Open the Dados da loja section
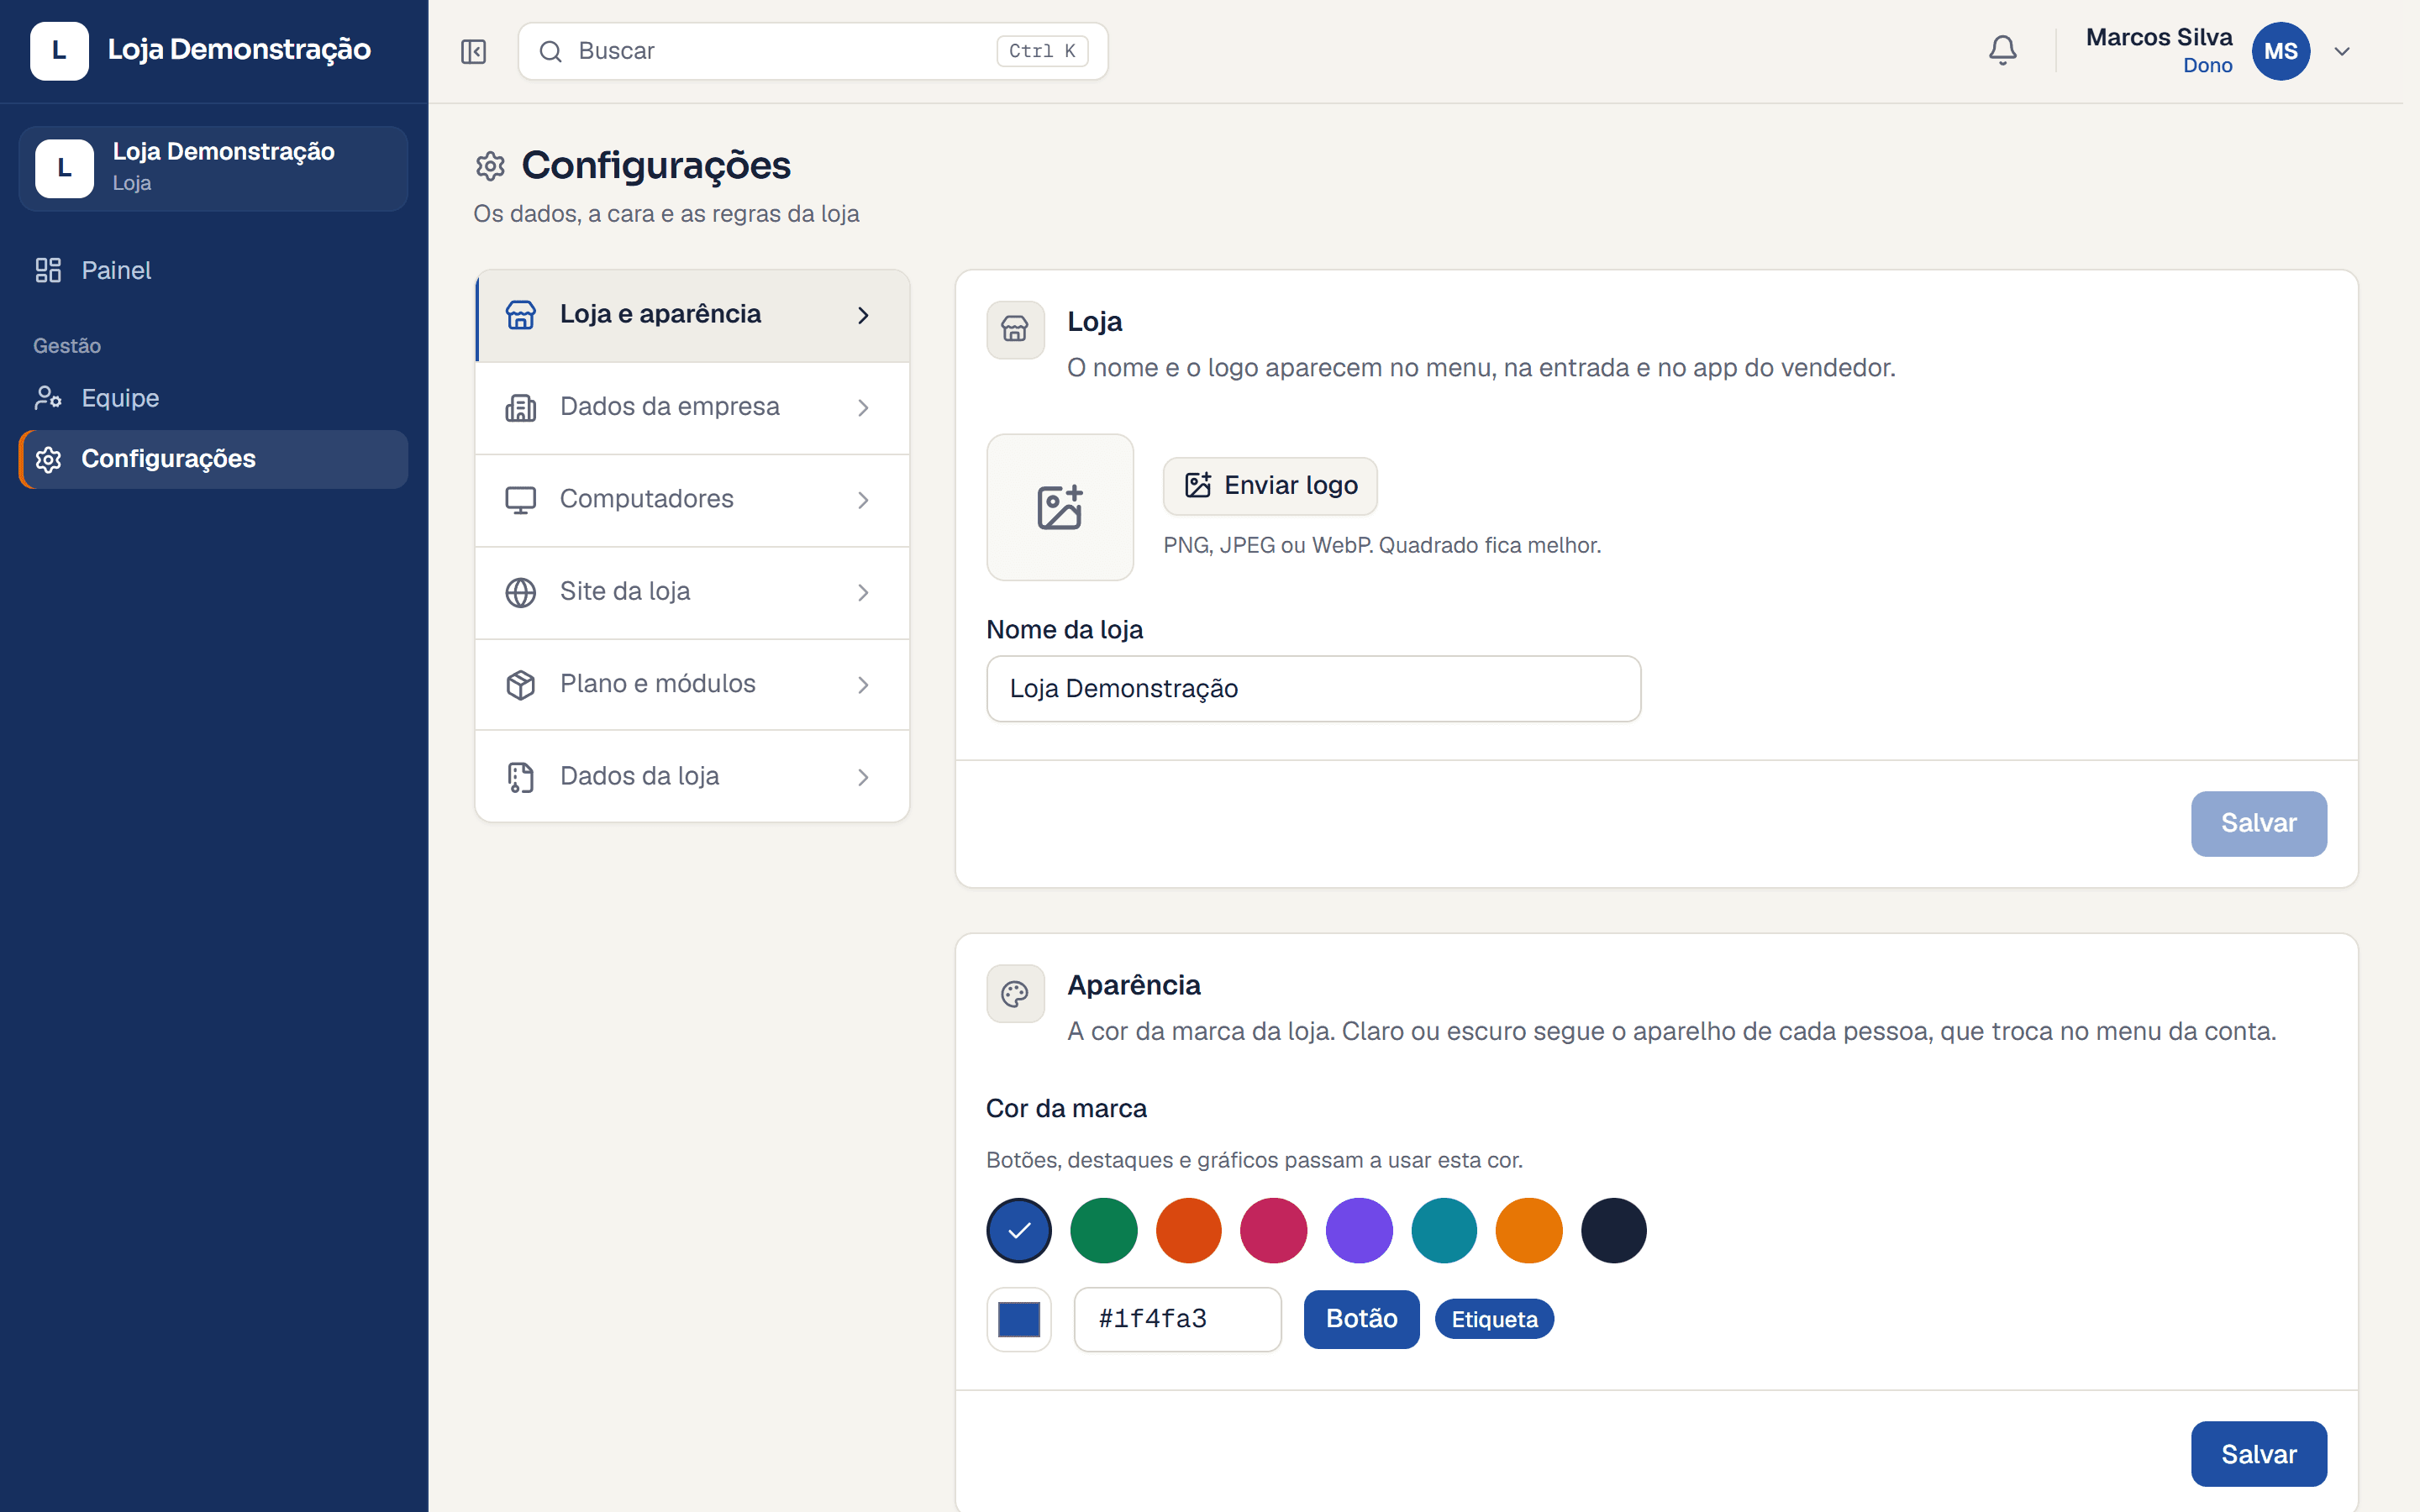2420x1512 pixels. pyautogui.click(x=692, y=777)
